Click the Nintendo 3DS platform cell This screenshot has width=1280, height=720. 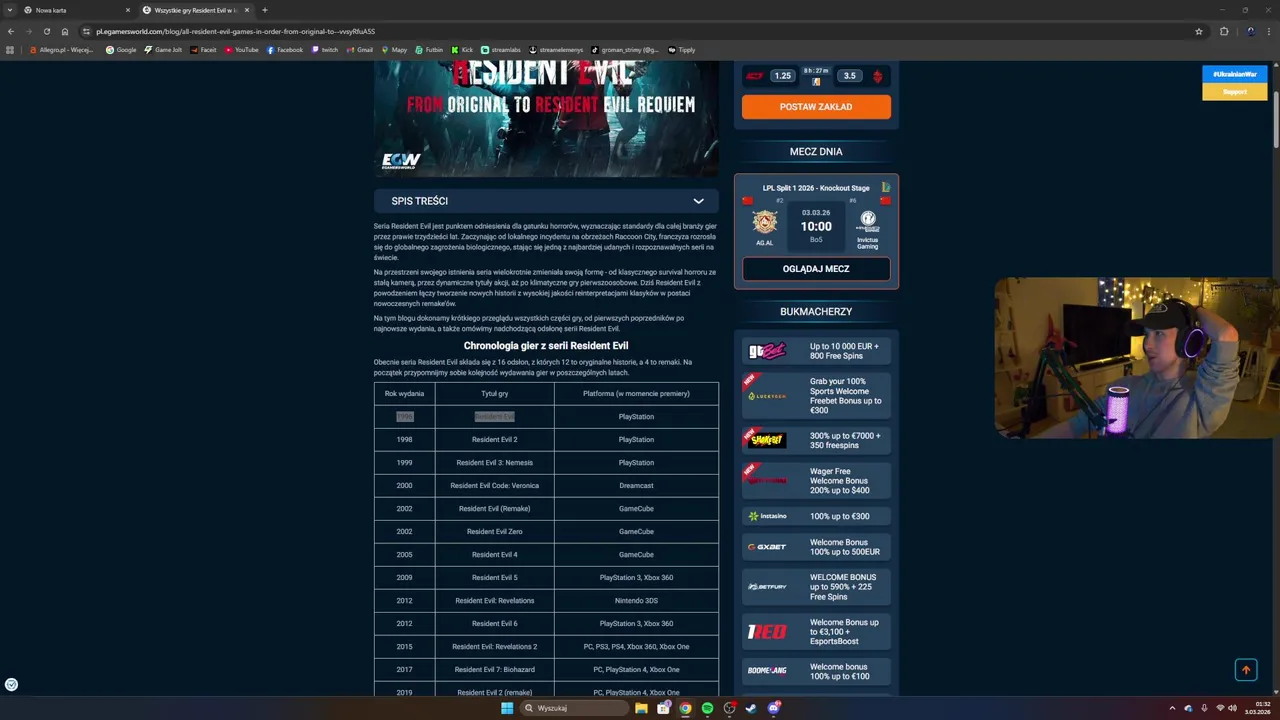point(636,601)
